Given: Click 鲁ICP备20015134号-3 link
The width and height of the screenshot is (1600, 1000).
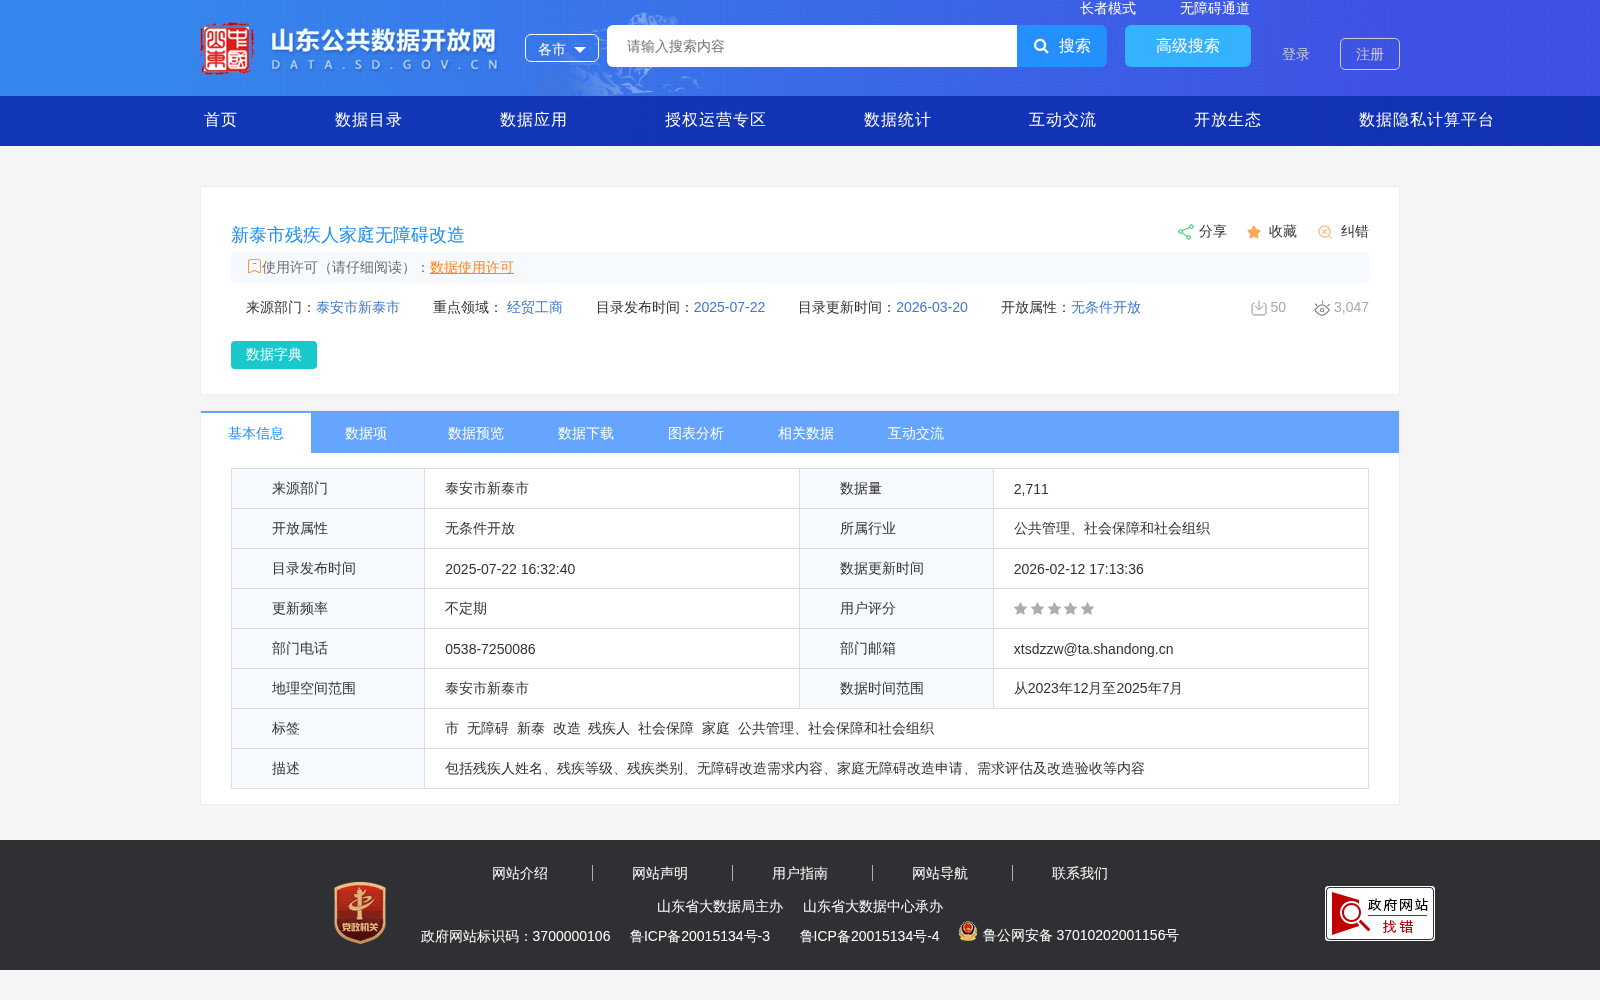Looking at the screenshot, I should (700, 936).
